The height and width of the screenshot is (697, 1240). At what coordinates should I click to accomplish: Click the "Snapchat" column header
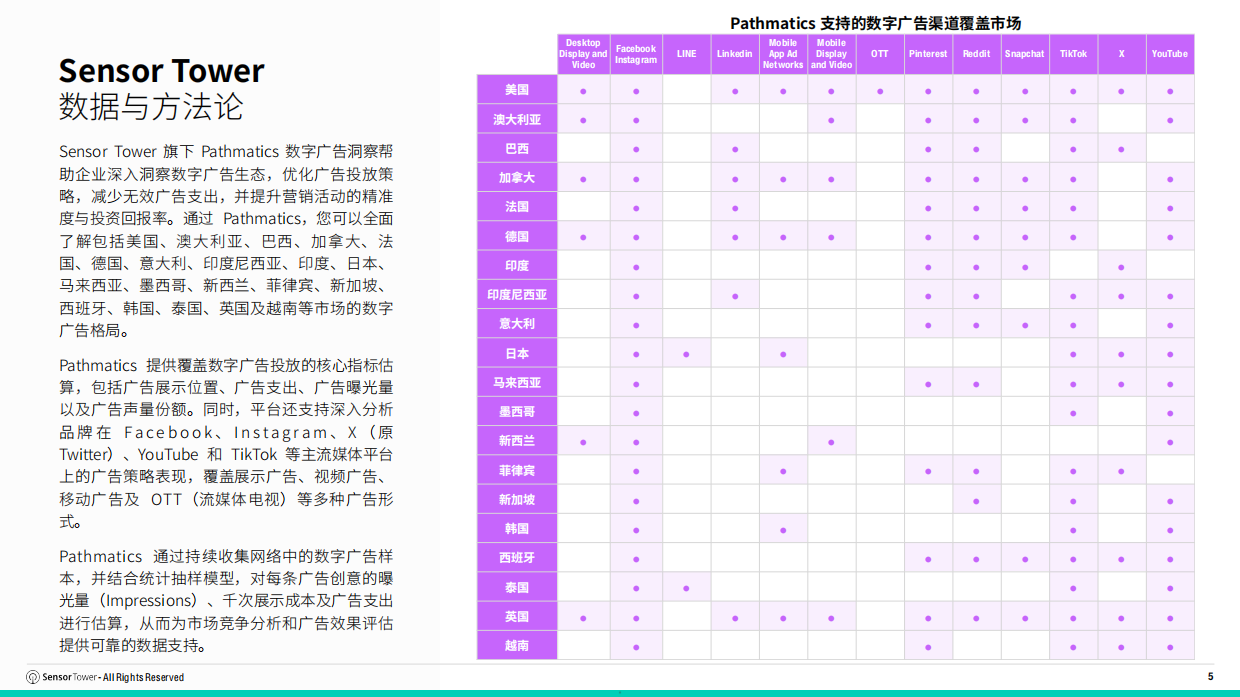coord(1024,54)
